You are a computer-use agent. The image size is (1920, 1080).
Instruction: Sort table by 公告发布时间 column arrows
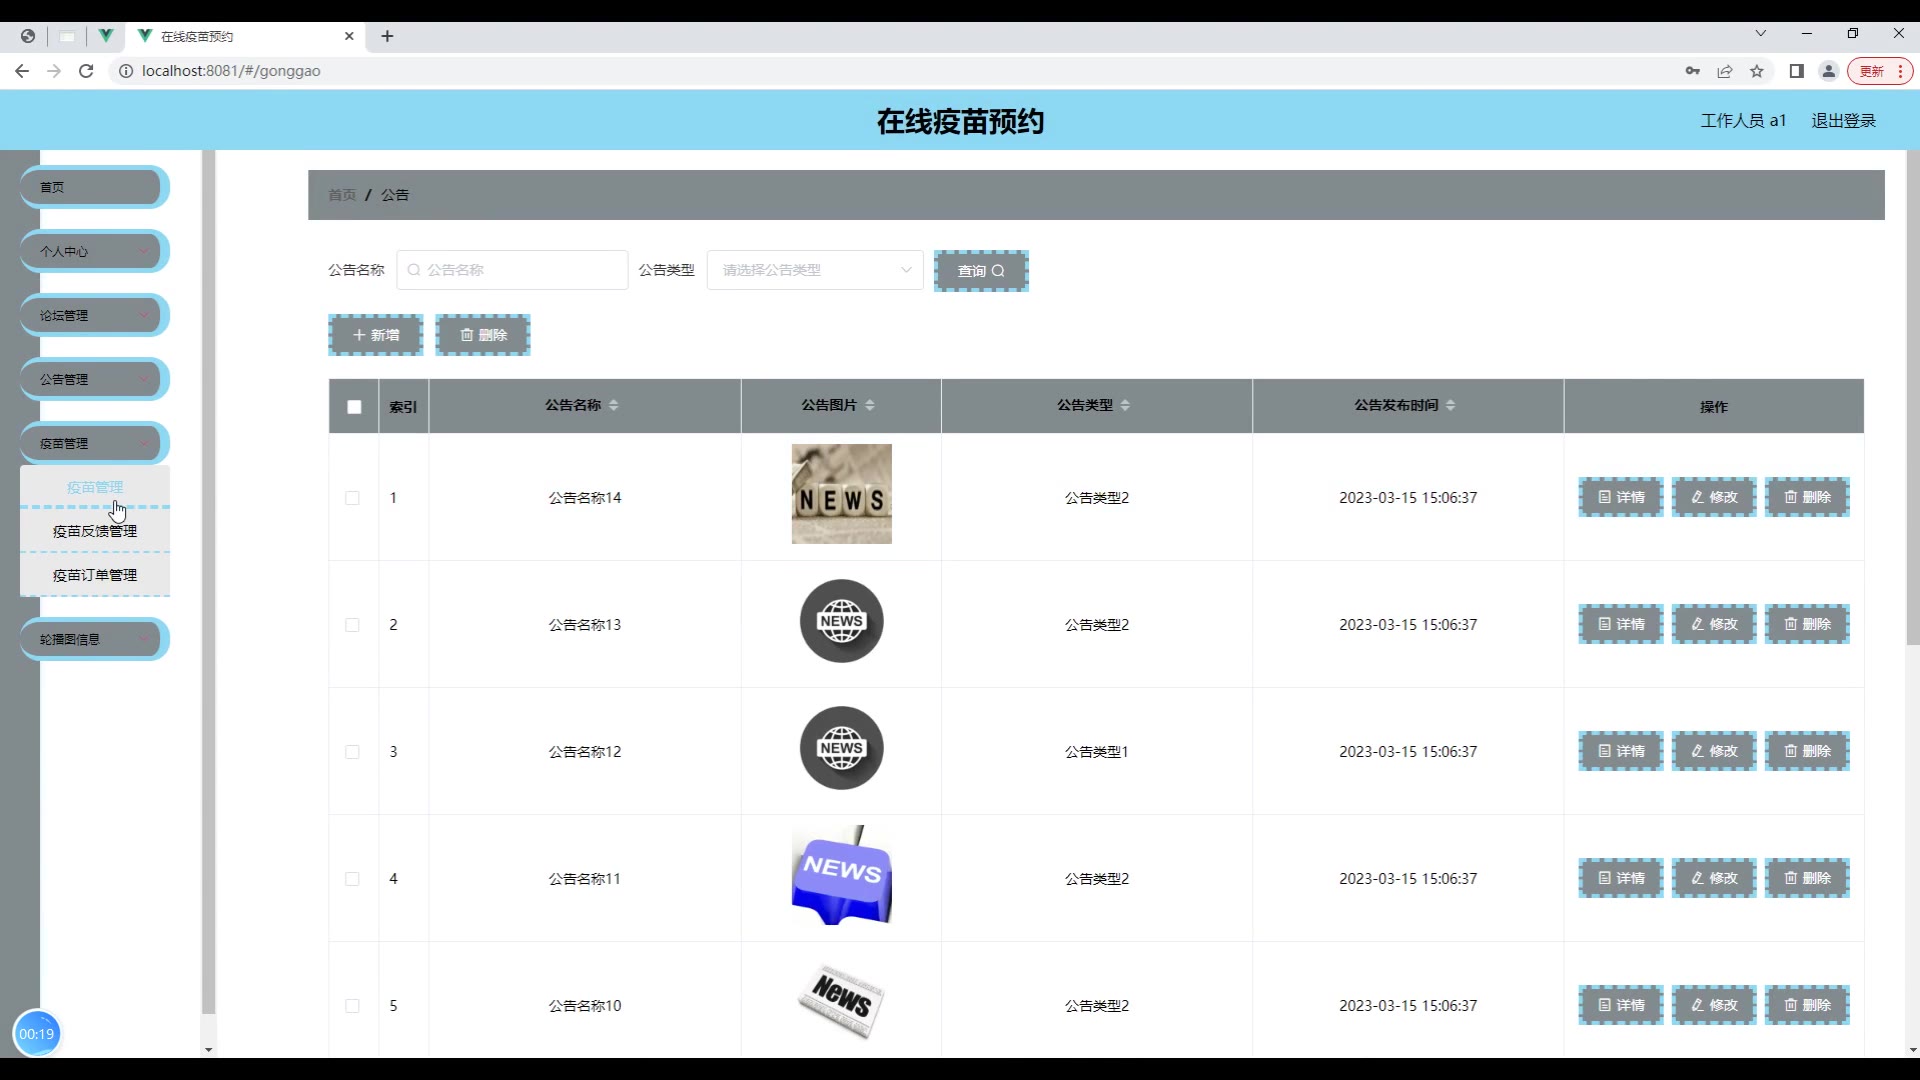pos(1451,405)
